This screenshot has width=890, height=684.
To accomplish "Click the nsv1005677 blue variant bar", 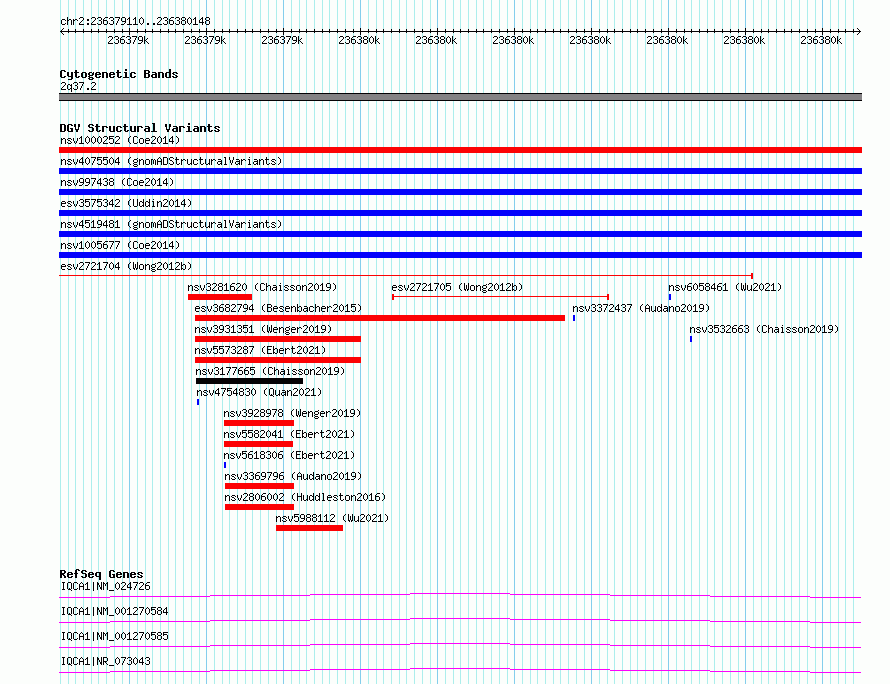I will [x=460, y=255].
